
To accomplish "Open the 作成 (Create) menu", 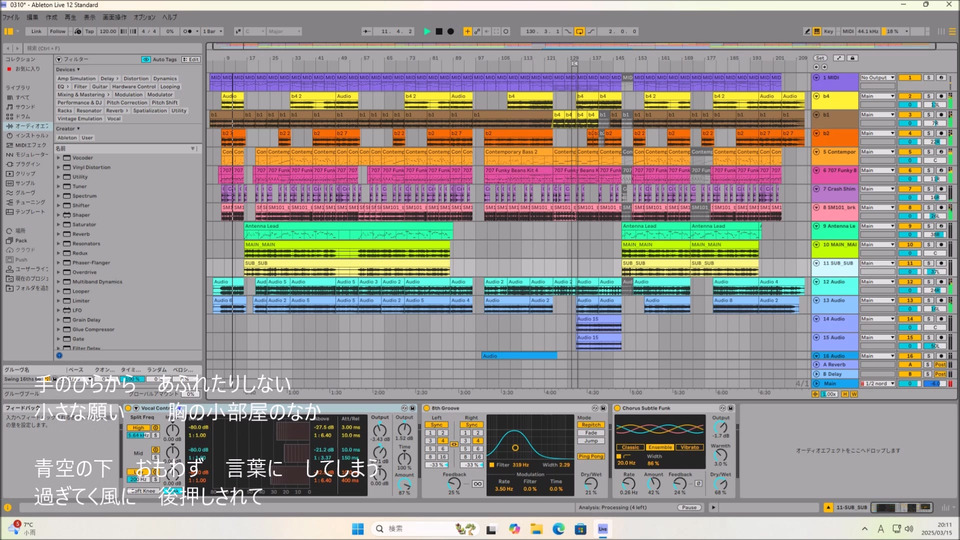I will coord(51,17).
